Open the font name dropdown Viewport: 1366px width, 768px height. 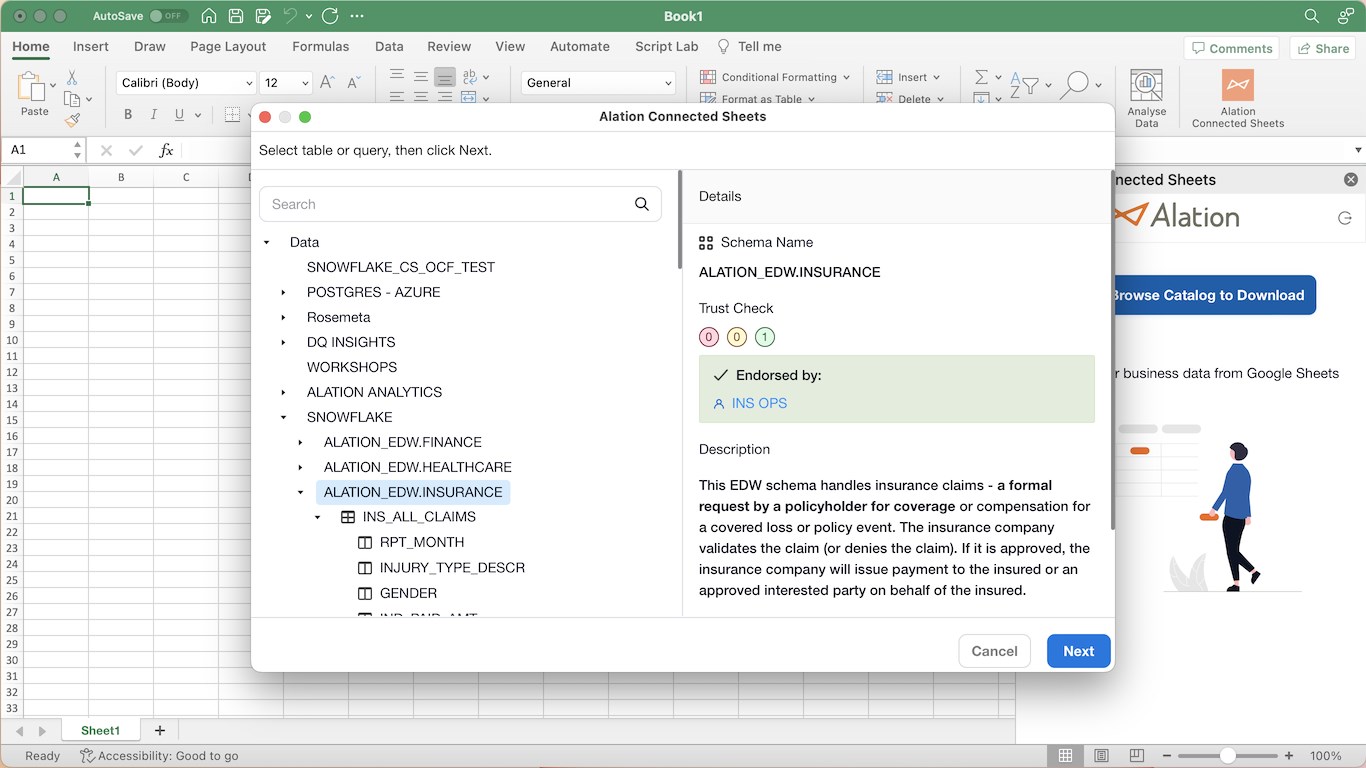pyautogui.click(x=249, y=83)
